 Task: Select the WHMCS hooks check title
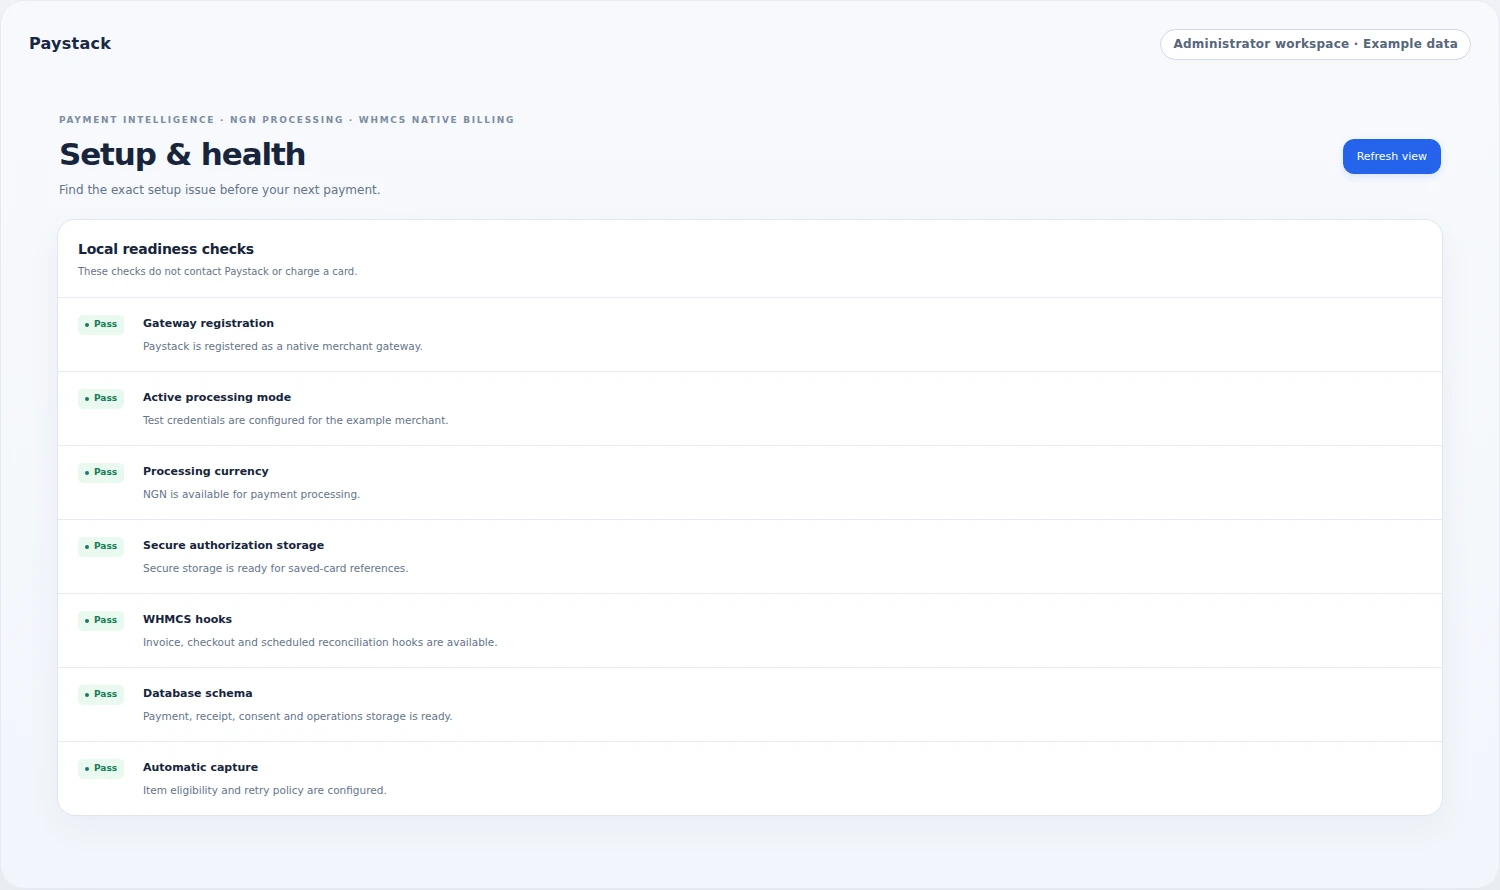tap(187, 619)
